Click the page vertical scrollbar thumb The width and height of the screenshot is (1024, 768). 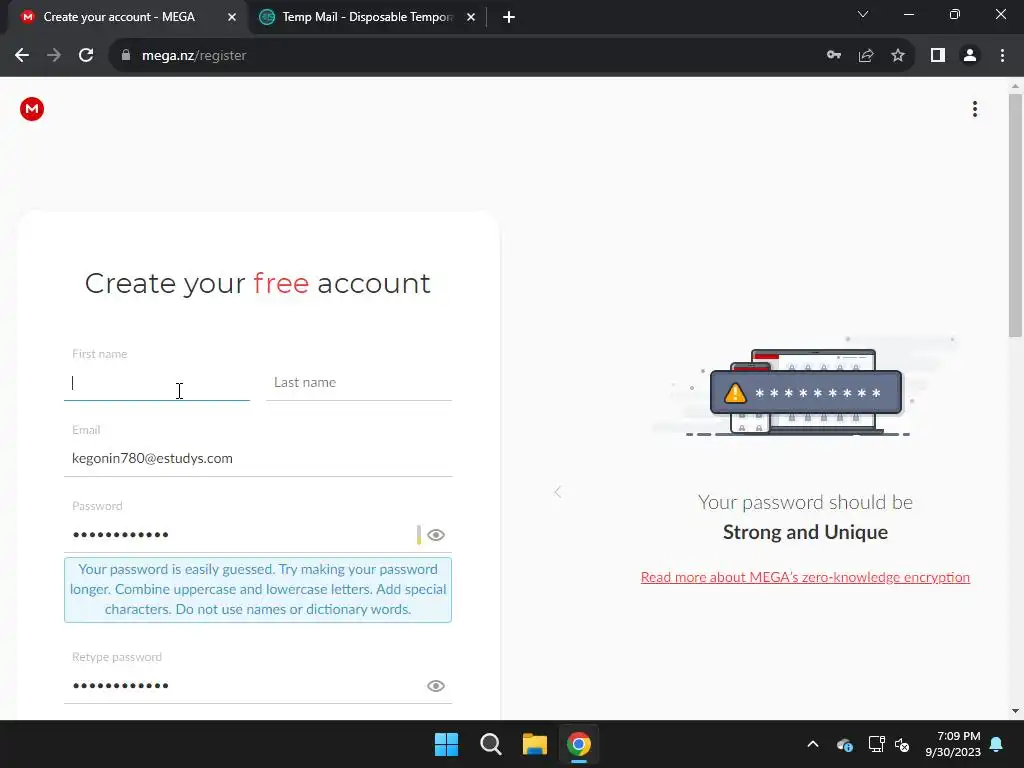coord(1015,216)
